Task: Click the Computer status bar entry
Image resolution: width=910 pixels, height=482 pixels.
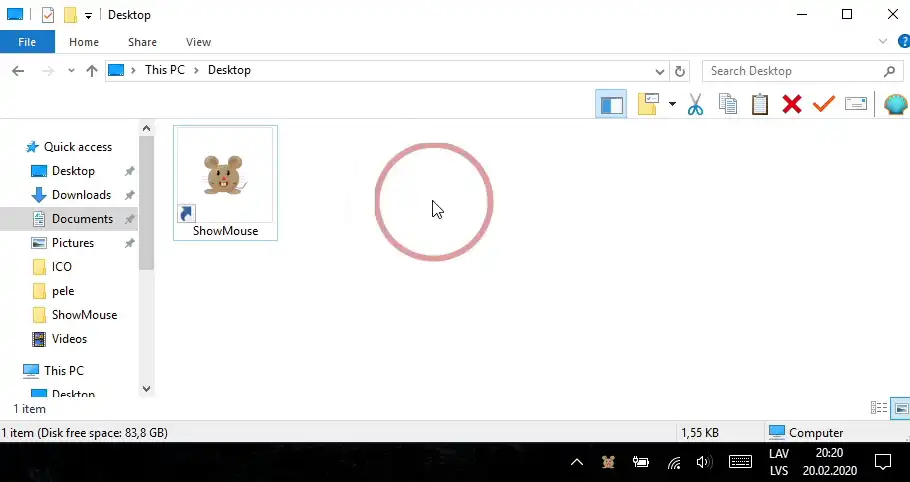Action: (806, 433)
